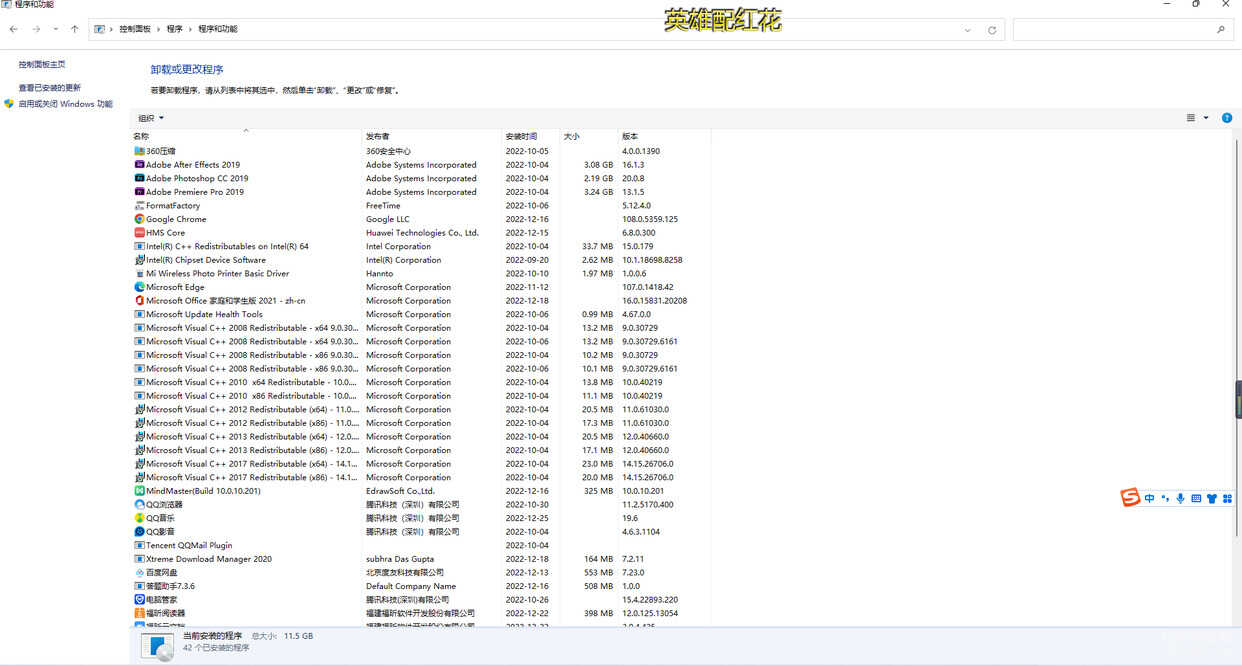Click the refresh icon beside address bar
Image resolution: width=1242 pixels, height=666 pixels.
pyautogui.click(x=992, y=30)
